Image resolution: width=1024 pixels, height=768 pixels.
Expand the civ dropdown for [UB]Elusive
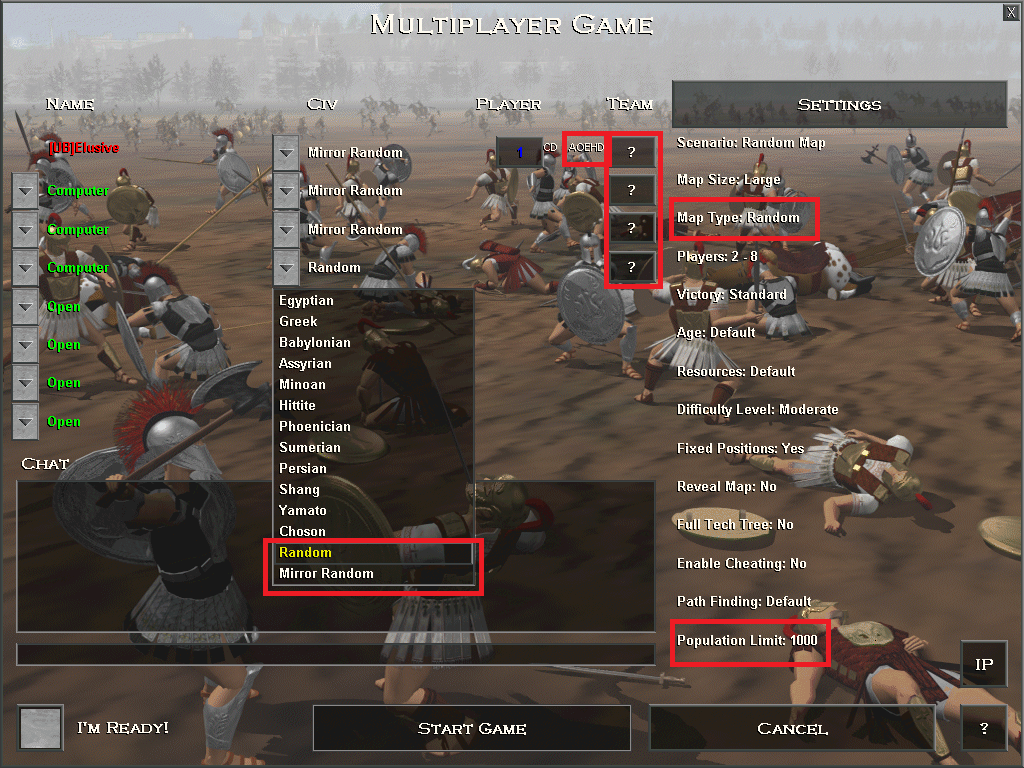pyautogui.click(x=285, y=153)
